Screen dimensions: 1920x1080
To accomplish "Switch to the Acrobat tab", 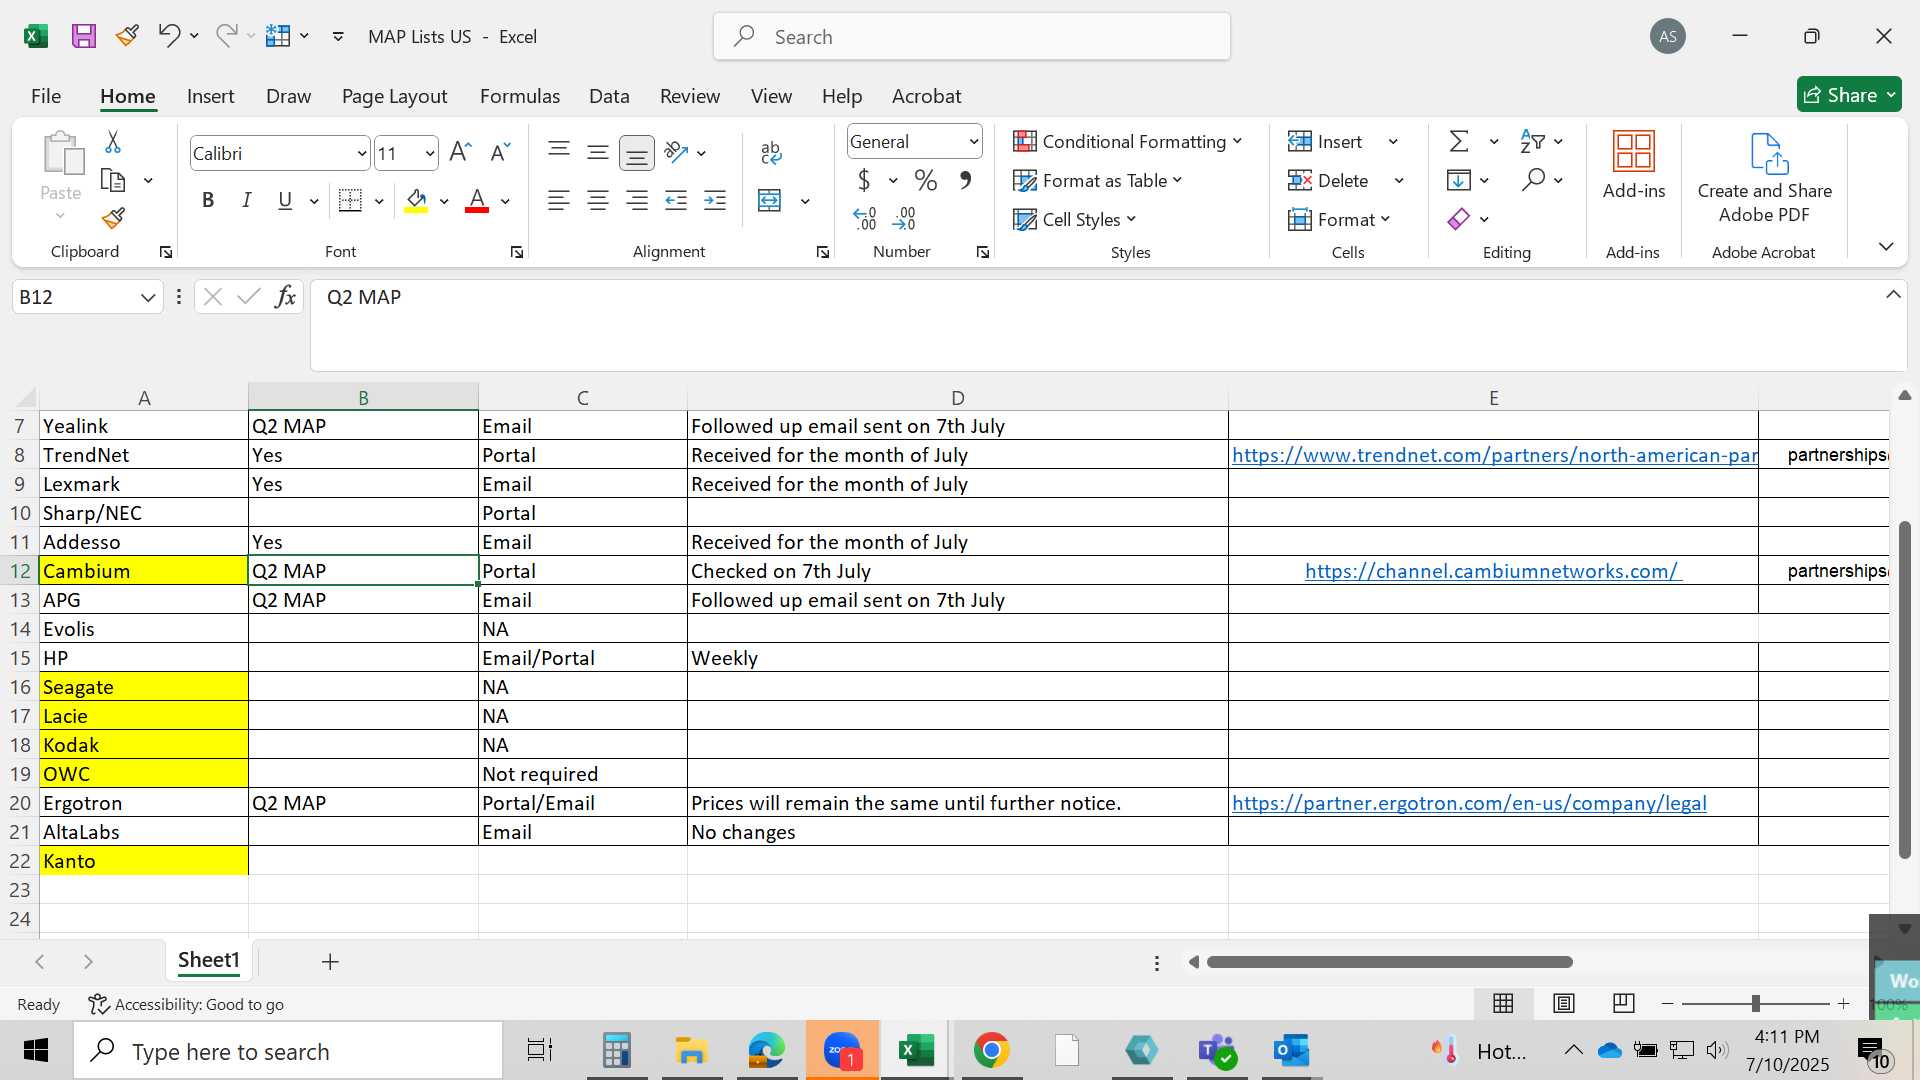I will [926, 96].
